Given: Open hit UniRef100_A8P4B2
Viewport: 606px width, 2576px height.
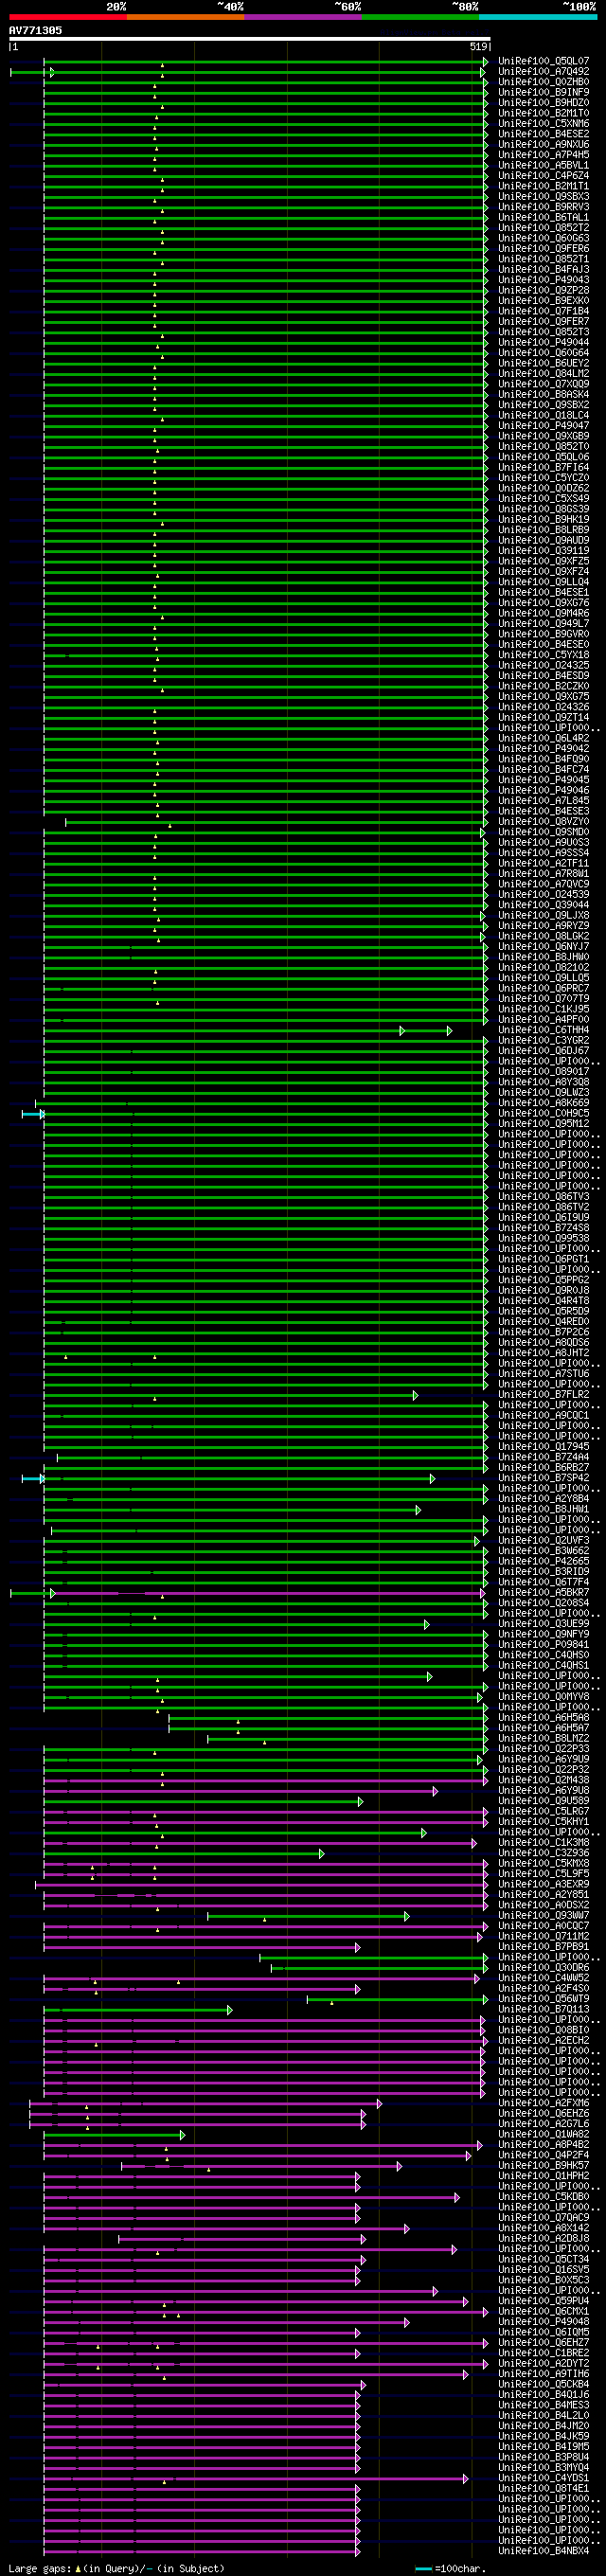Looking at the screenshot, I should point(544,2145).
